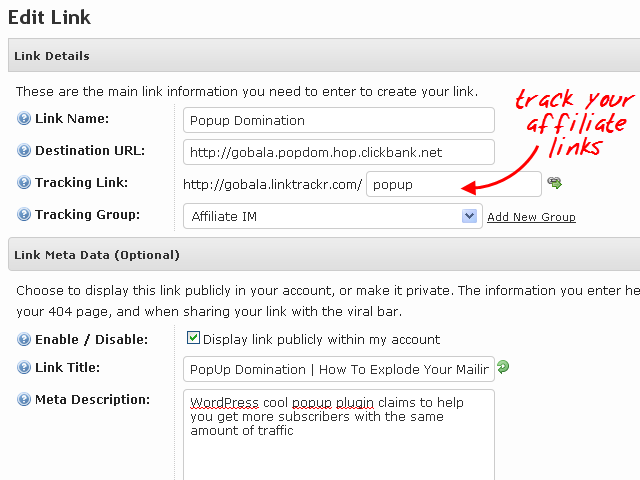Click the tracking link slug field
This screenshot has height=480, width=640.
pyautogui.click(x=454, y=184)
